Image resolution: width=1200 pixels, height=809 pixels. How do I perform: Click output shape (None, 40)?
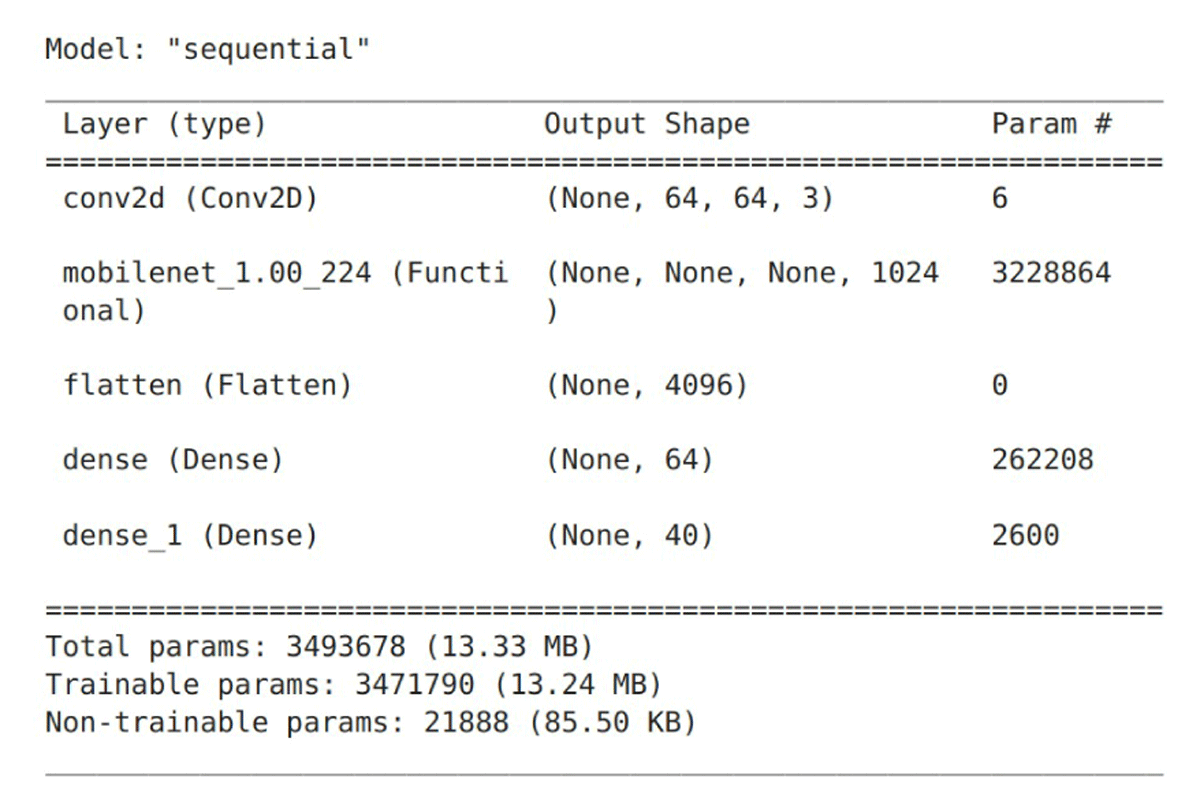629,535
